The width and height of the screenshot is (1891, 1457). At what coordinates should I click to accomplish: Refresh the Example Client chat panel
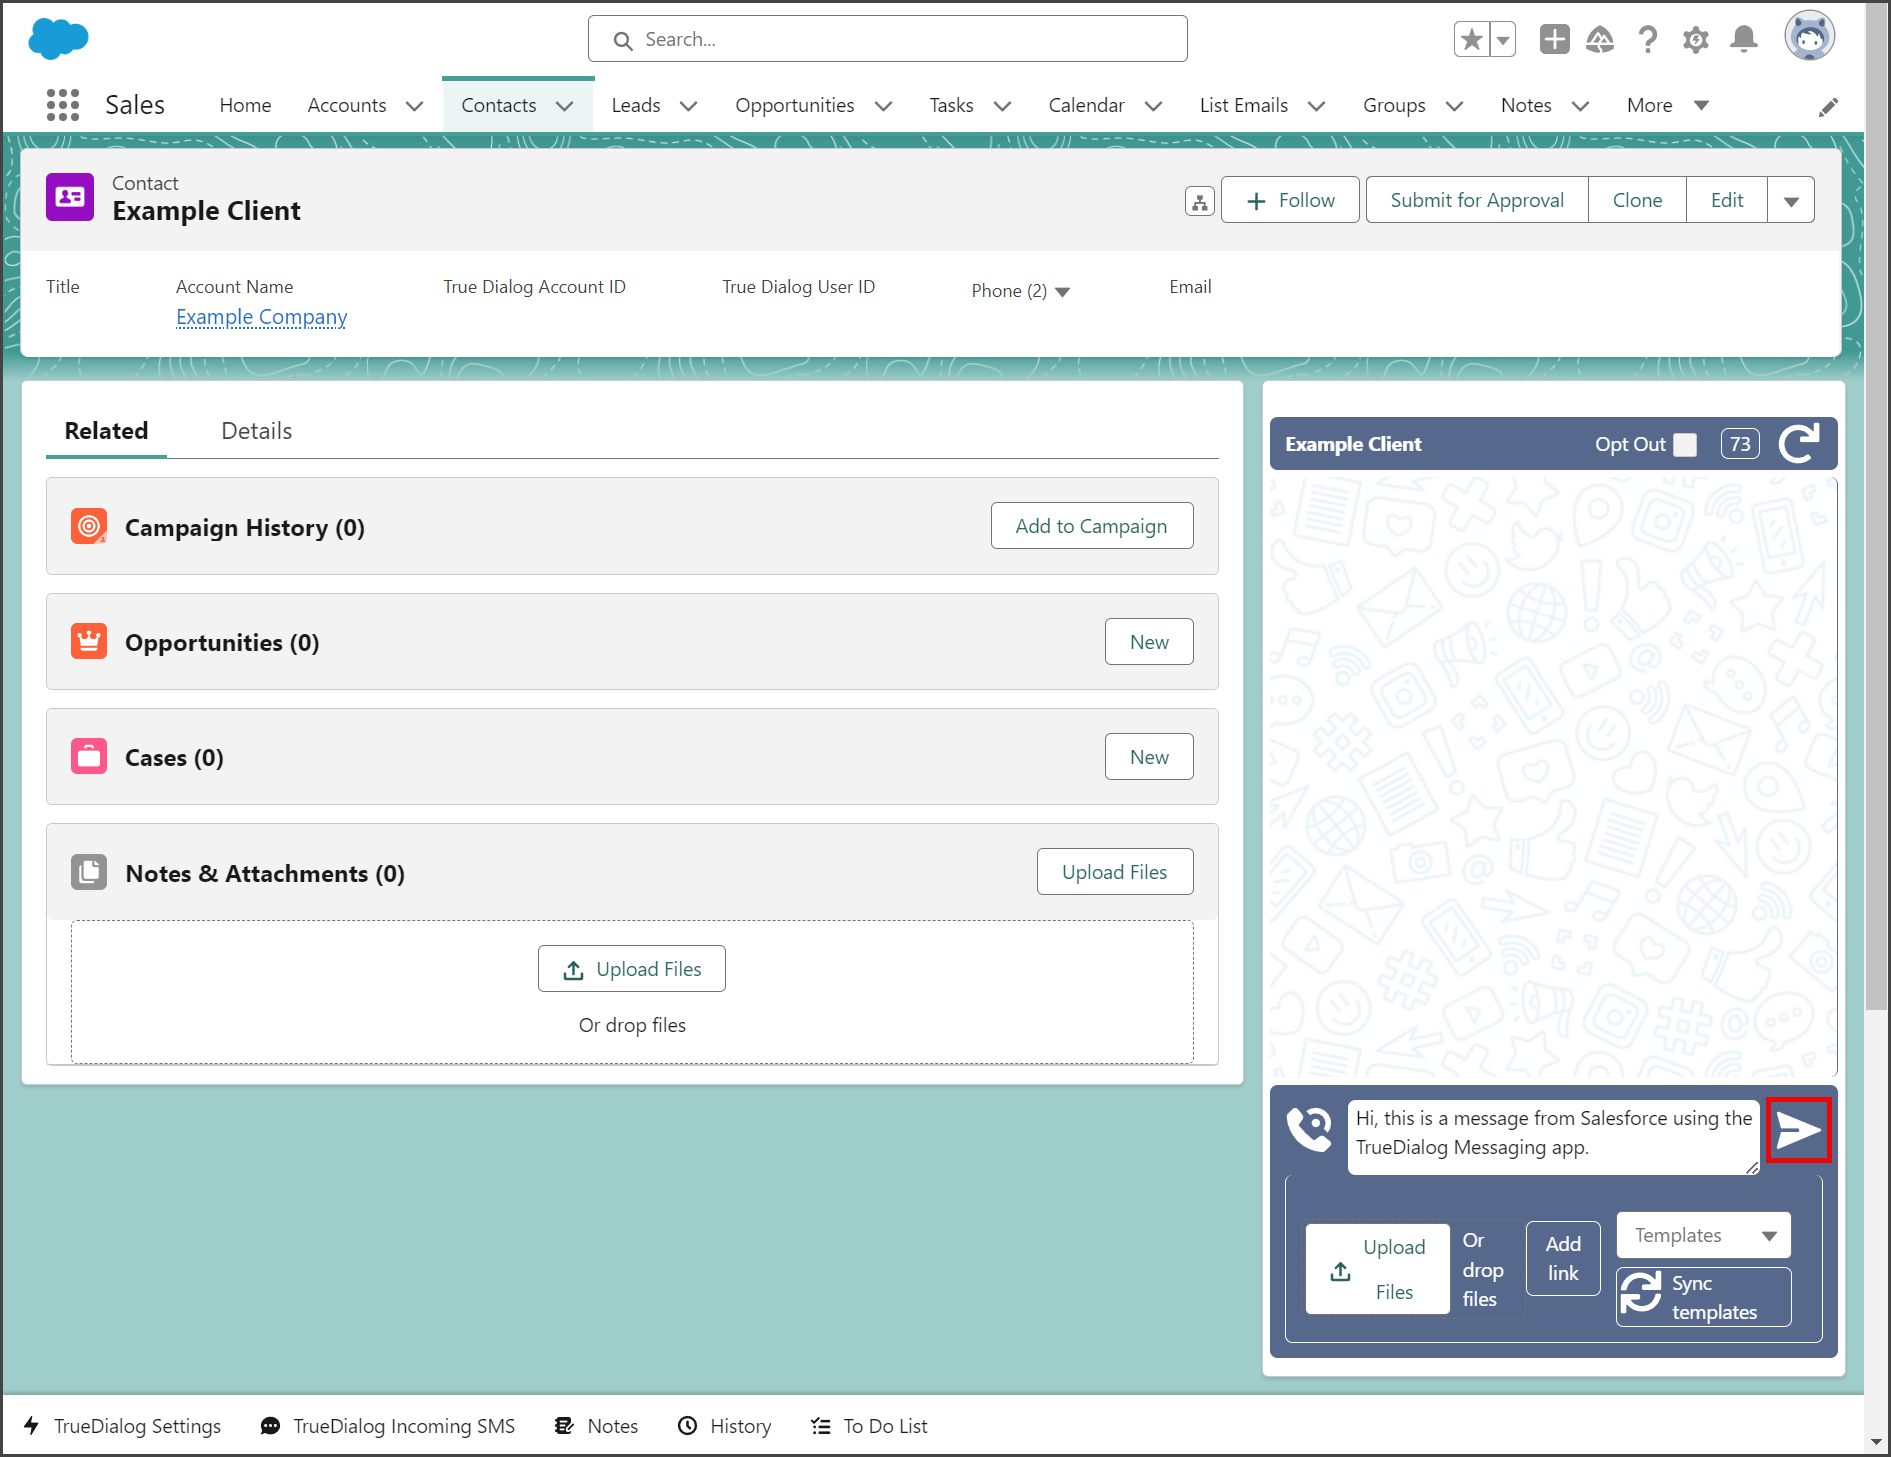1799,443
